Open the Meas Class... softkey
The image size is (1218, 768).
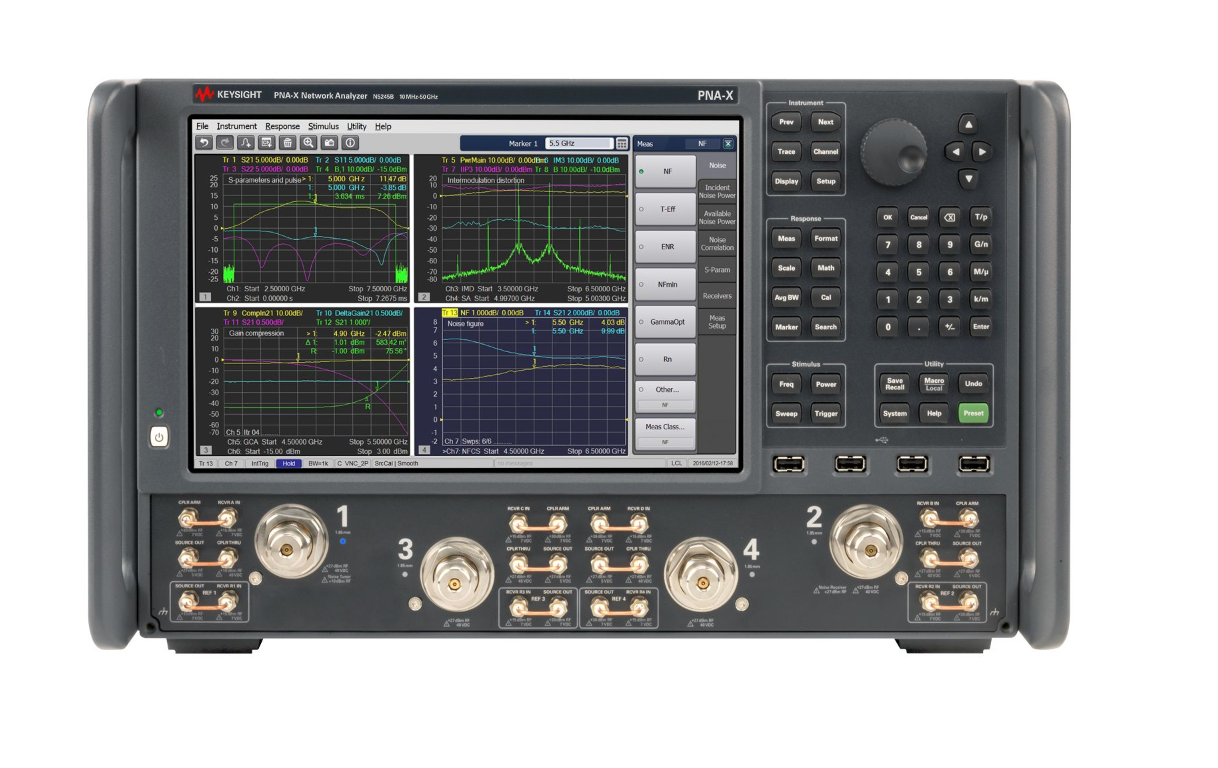(x=665, y=433)
